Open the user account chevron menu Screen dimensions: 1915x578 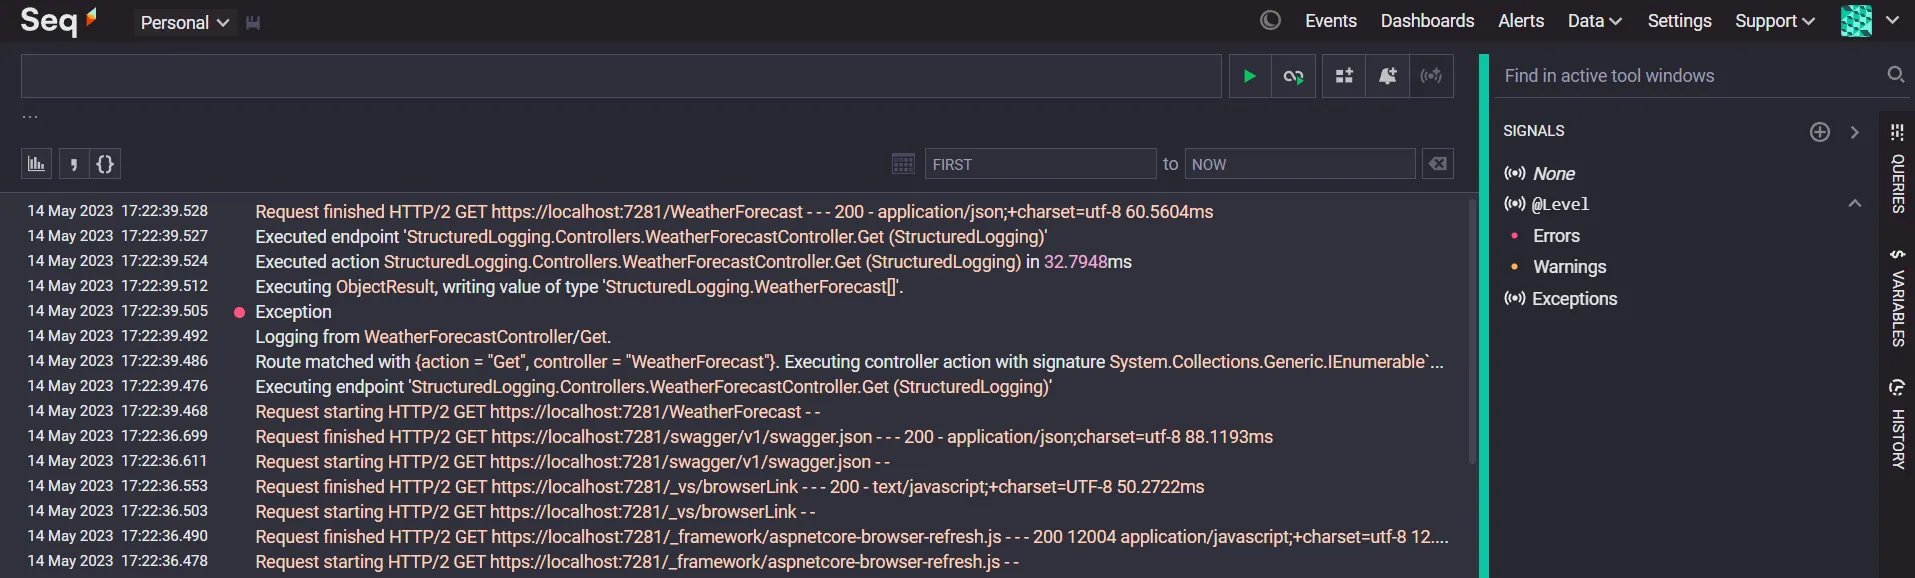(1892, 20)
